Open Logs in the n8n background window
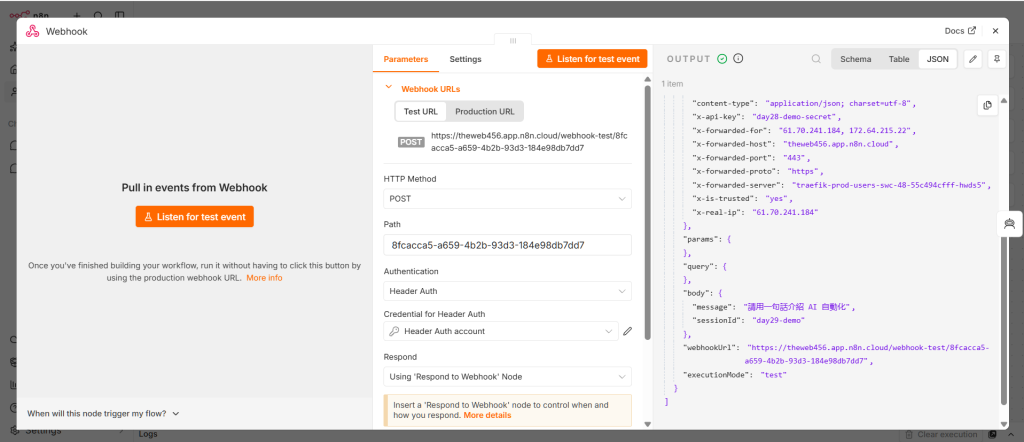The width and height of the screenshot is (1024, 442). (x=148, y=434)
